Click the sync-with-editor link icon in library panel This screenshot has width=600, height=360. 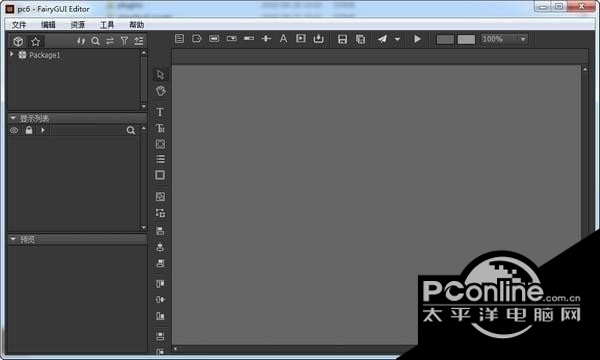point(81,41)
